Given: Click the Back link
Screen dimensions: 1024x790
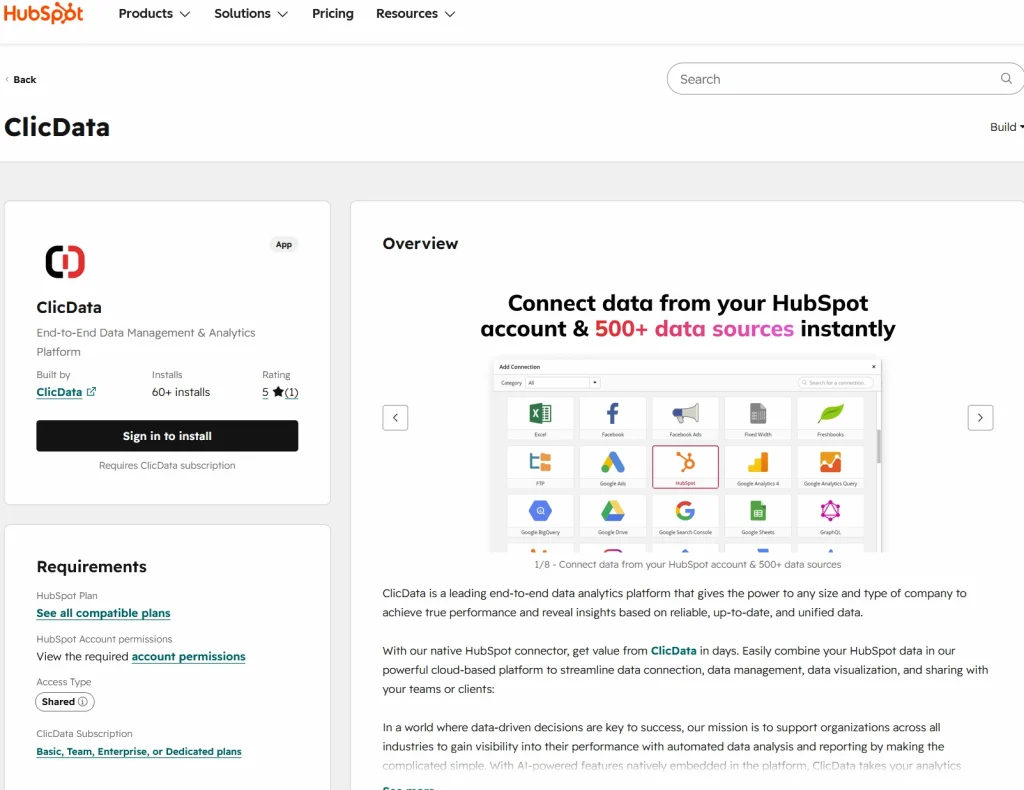Looking at the screenshot, I should (20, 80).
